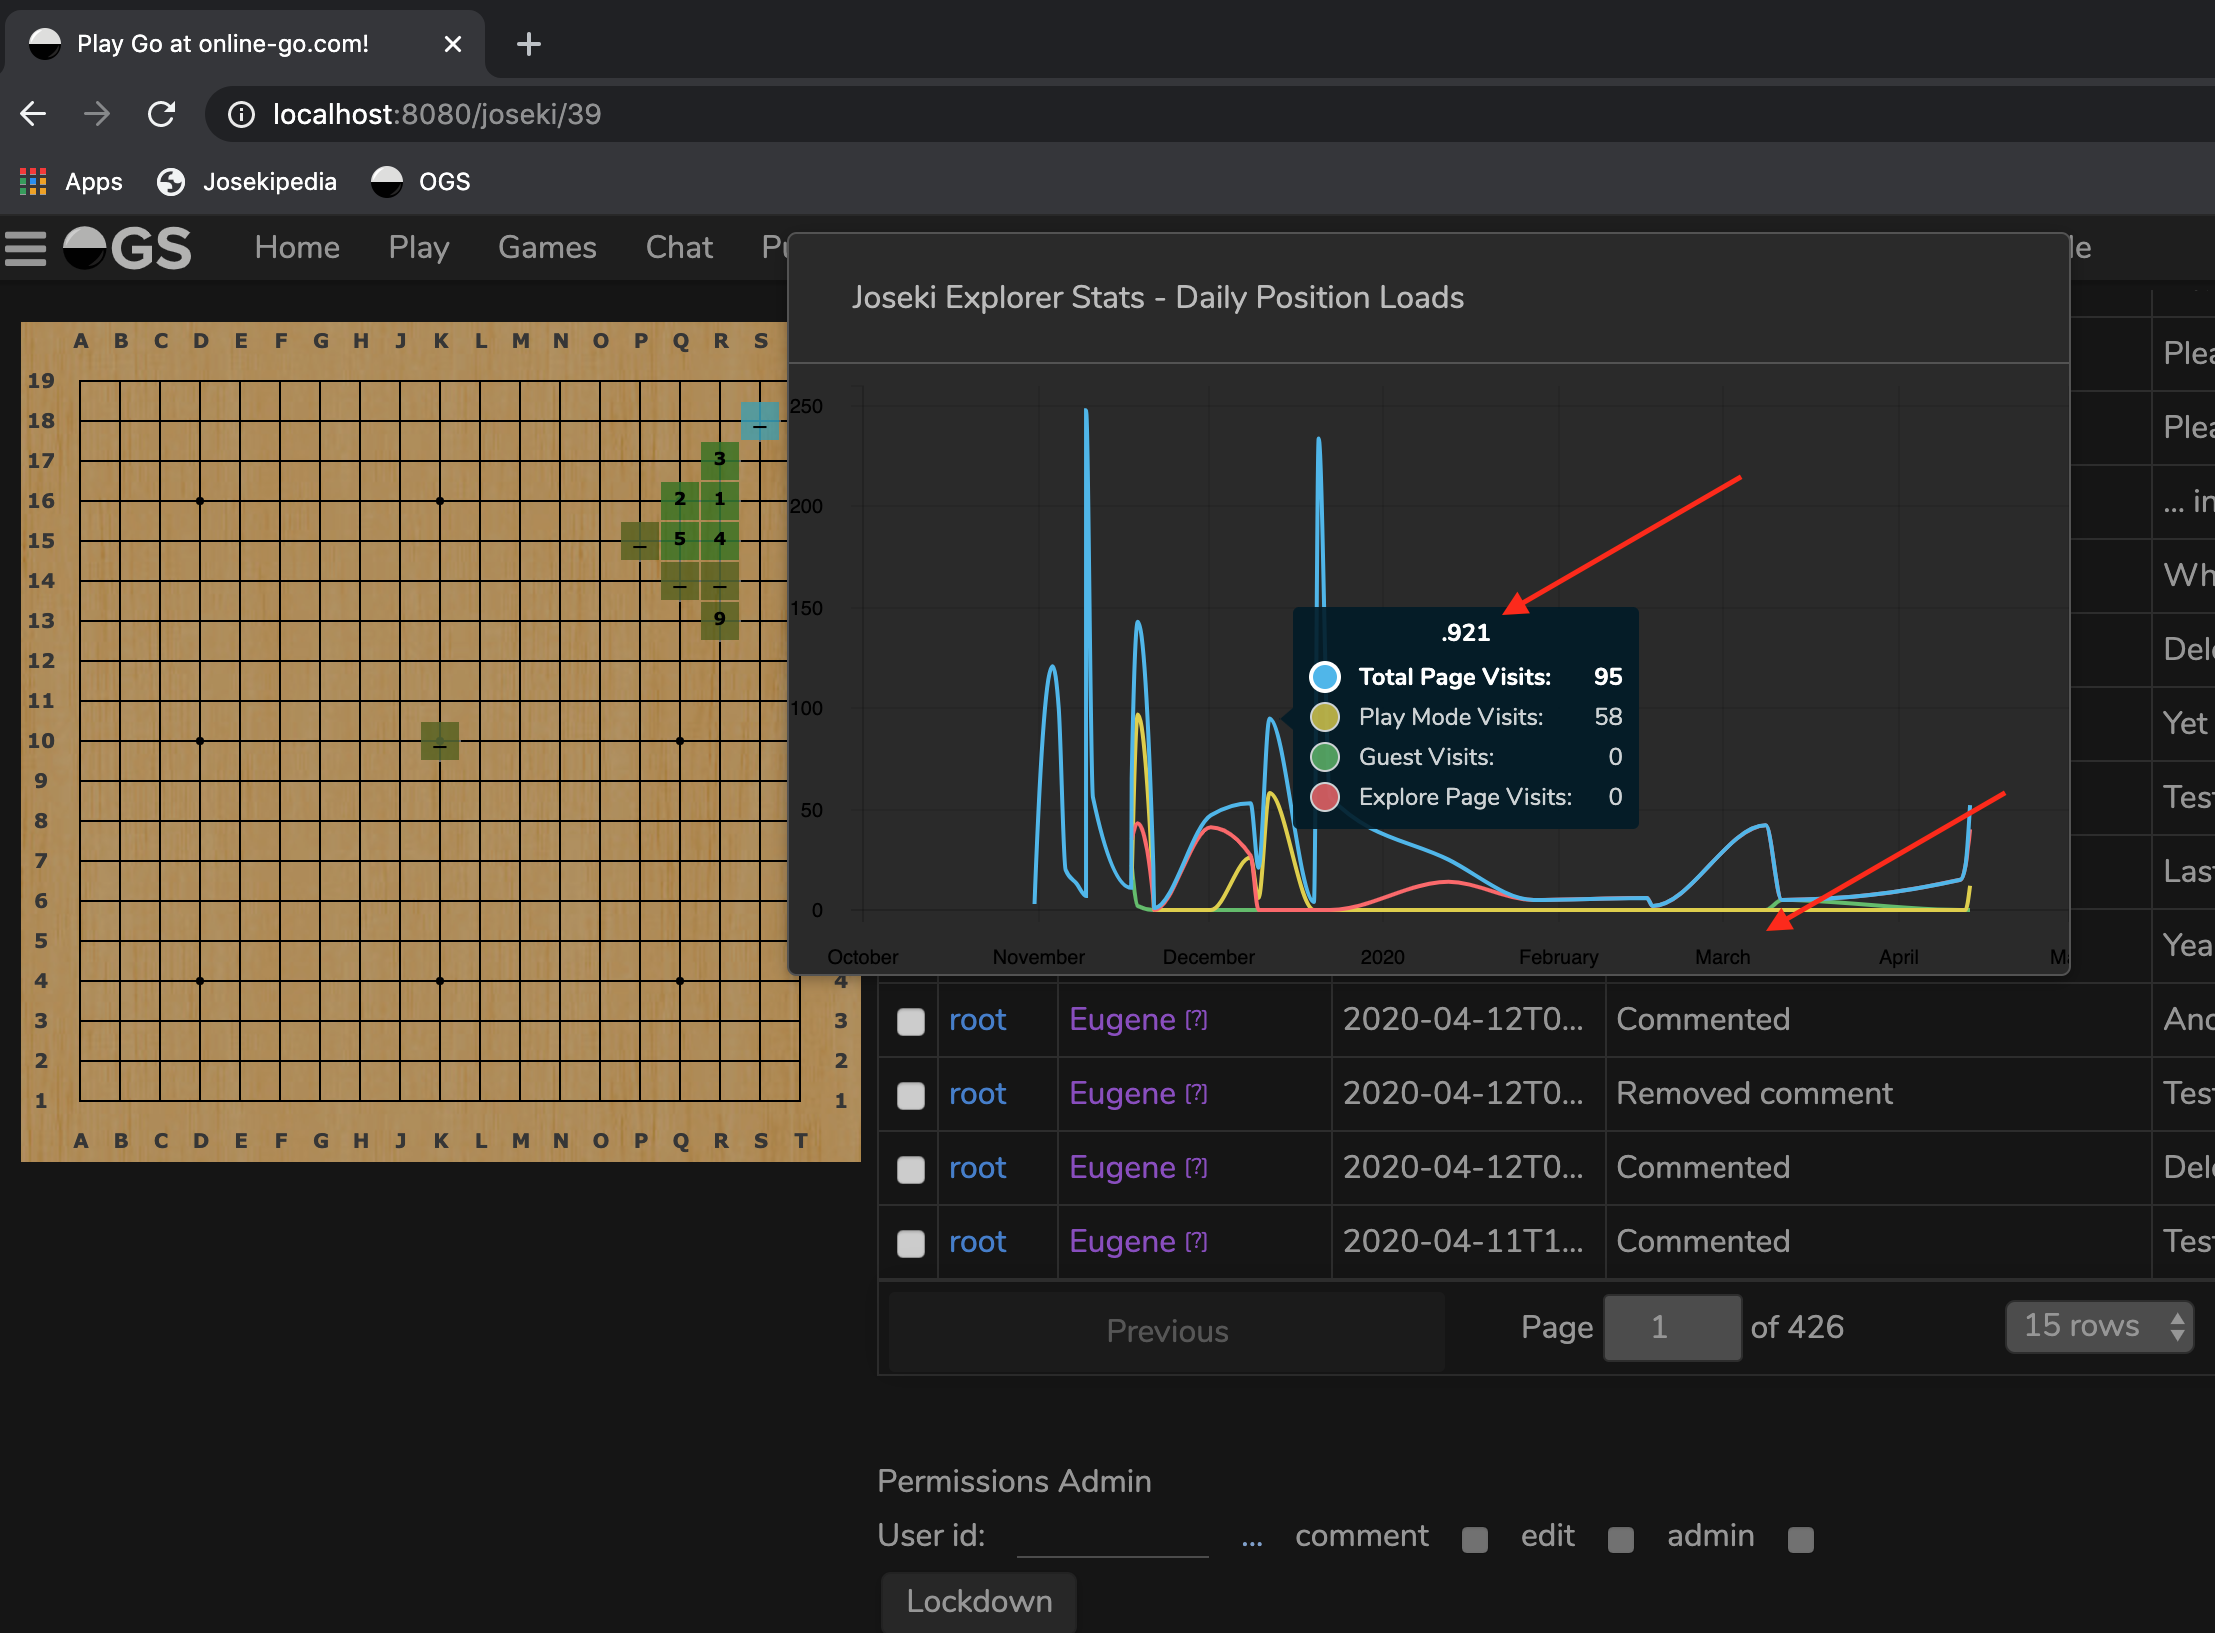This screenshot has height=1633, width=2215.
Task: Click the User id input field
Action: pos(1112,1536)
